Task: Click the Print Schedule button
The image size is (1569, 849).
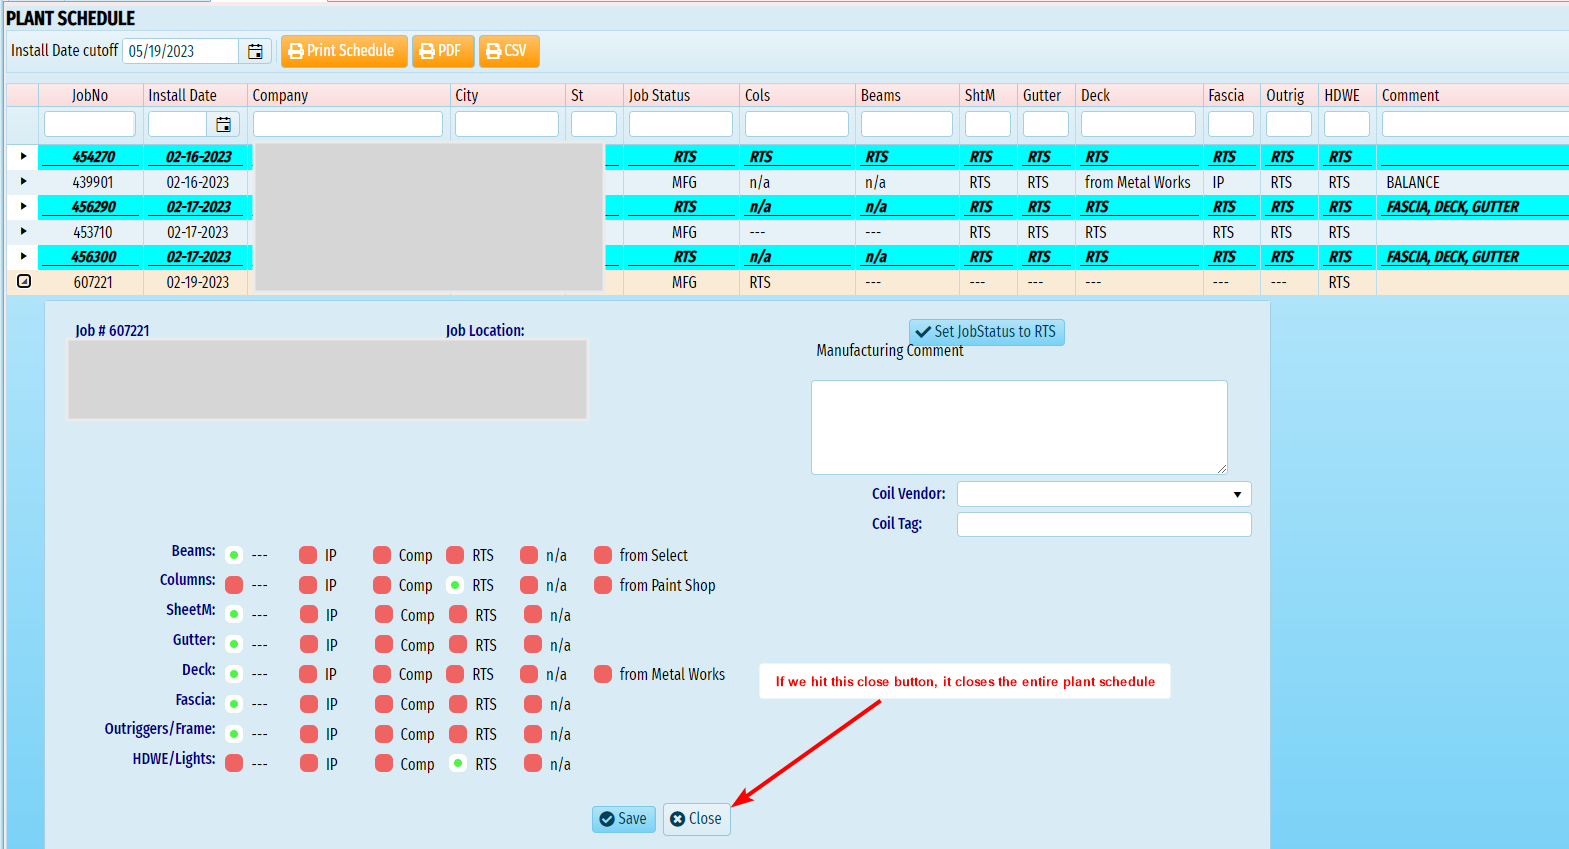Action: [344, 51]
